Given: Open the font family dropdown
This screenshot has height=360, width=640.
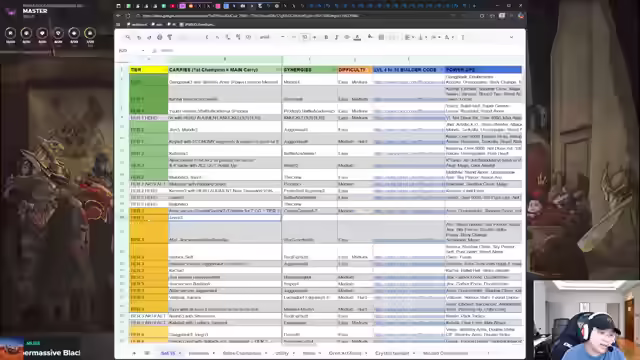Looking at the screenshot, I should pyautogui.click(x=271, y=37).
